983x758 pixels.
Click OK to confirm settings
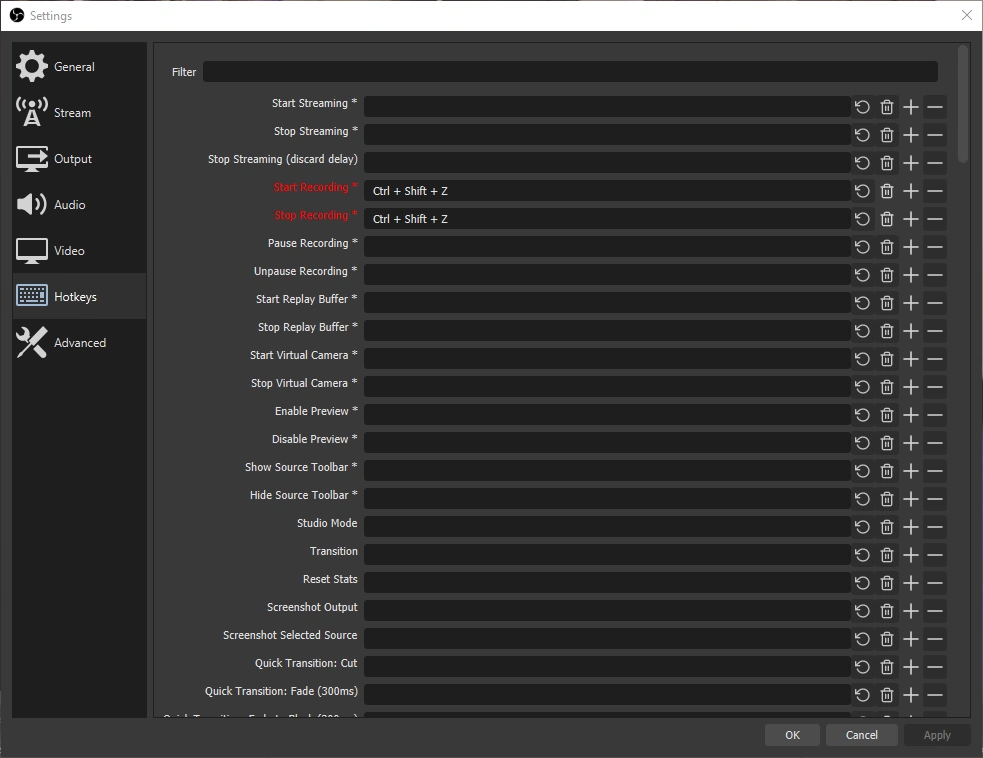pyautogui.click(x=792, y=735)
